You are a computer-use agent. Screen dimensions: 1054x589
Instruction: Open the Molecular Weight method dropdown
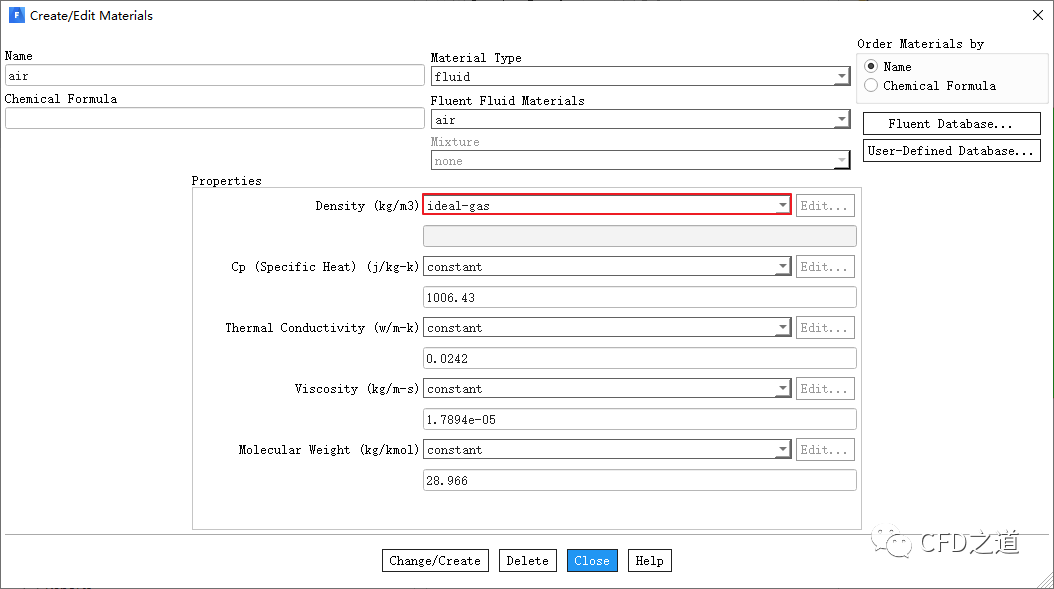click(x=608, y=450)
